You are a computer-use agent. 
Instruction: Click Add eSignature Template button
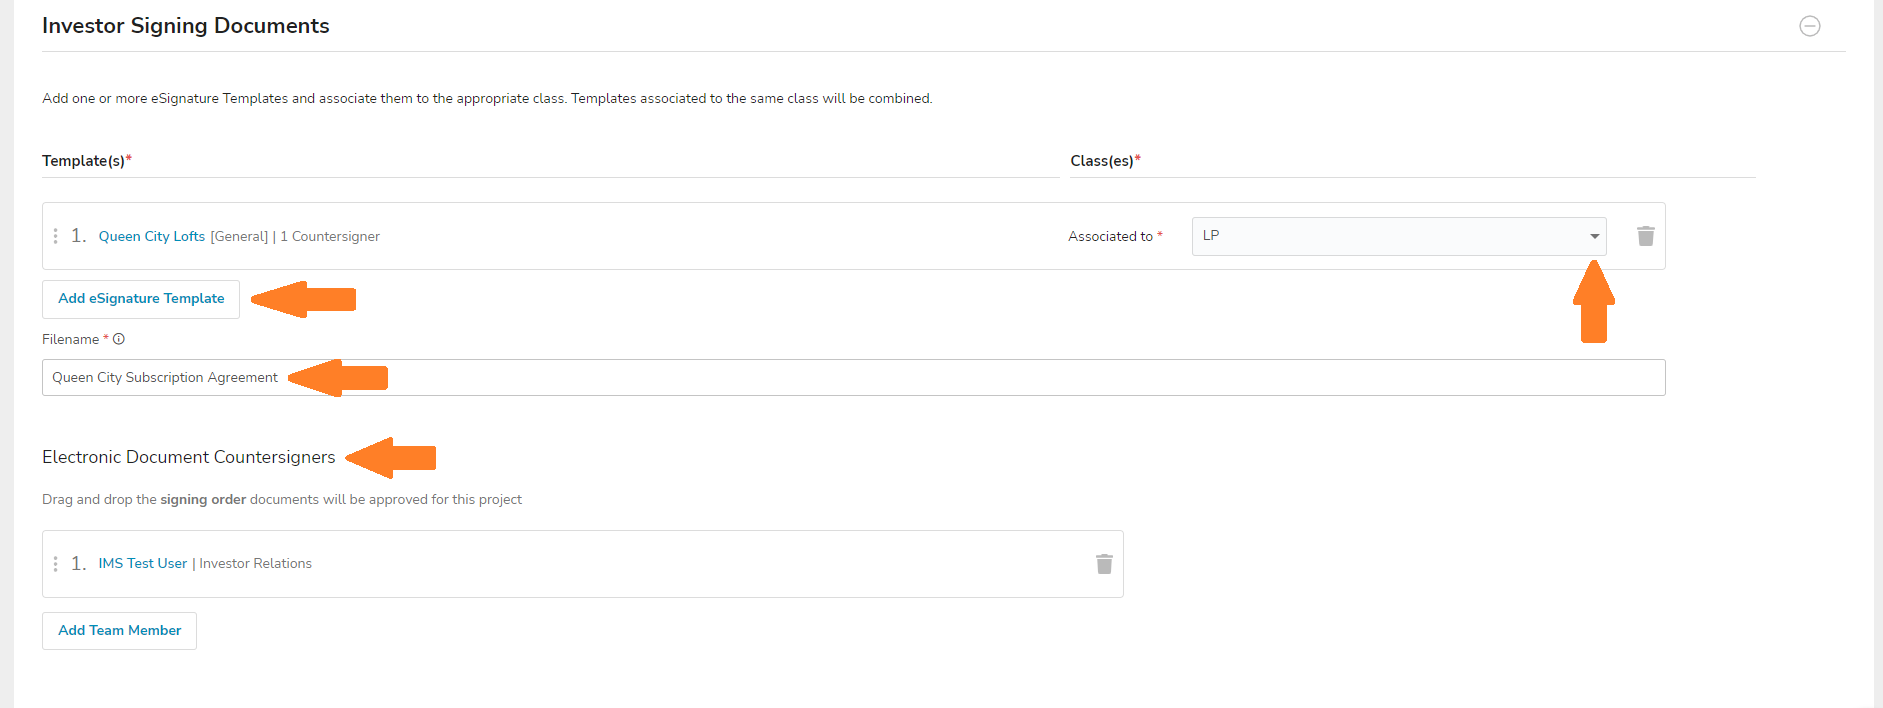pos(141,299)
